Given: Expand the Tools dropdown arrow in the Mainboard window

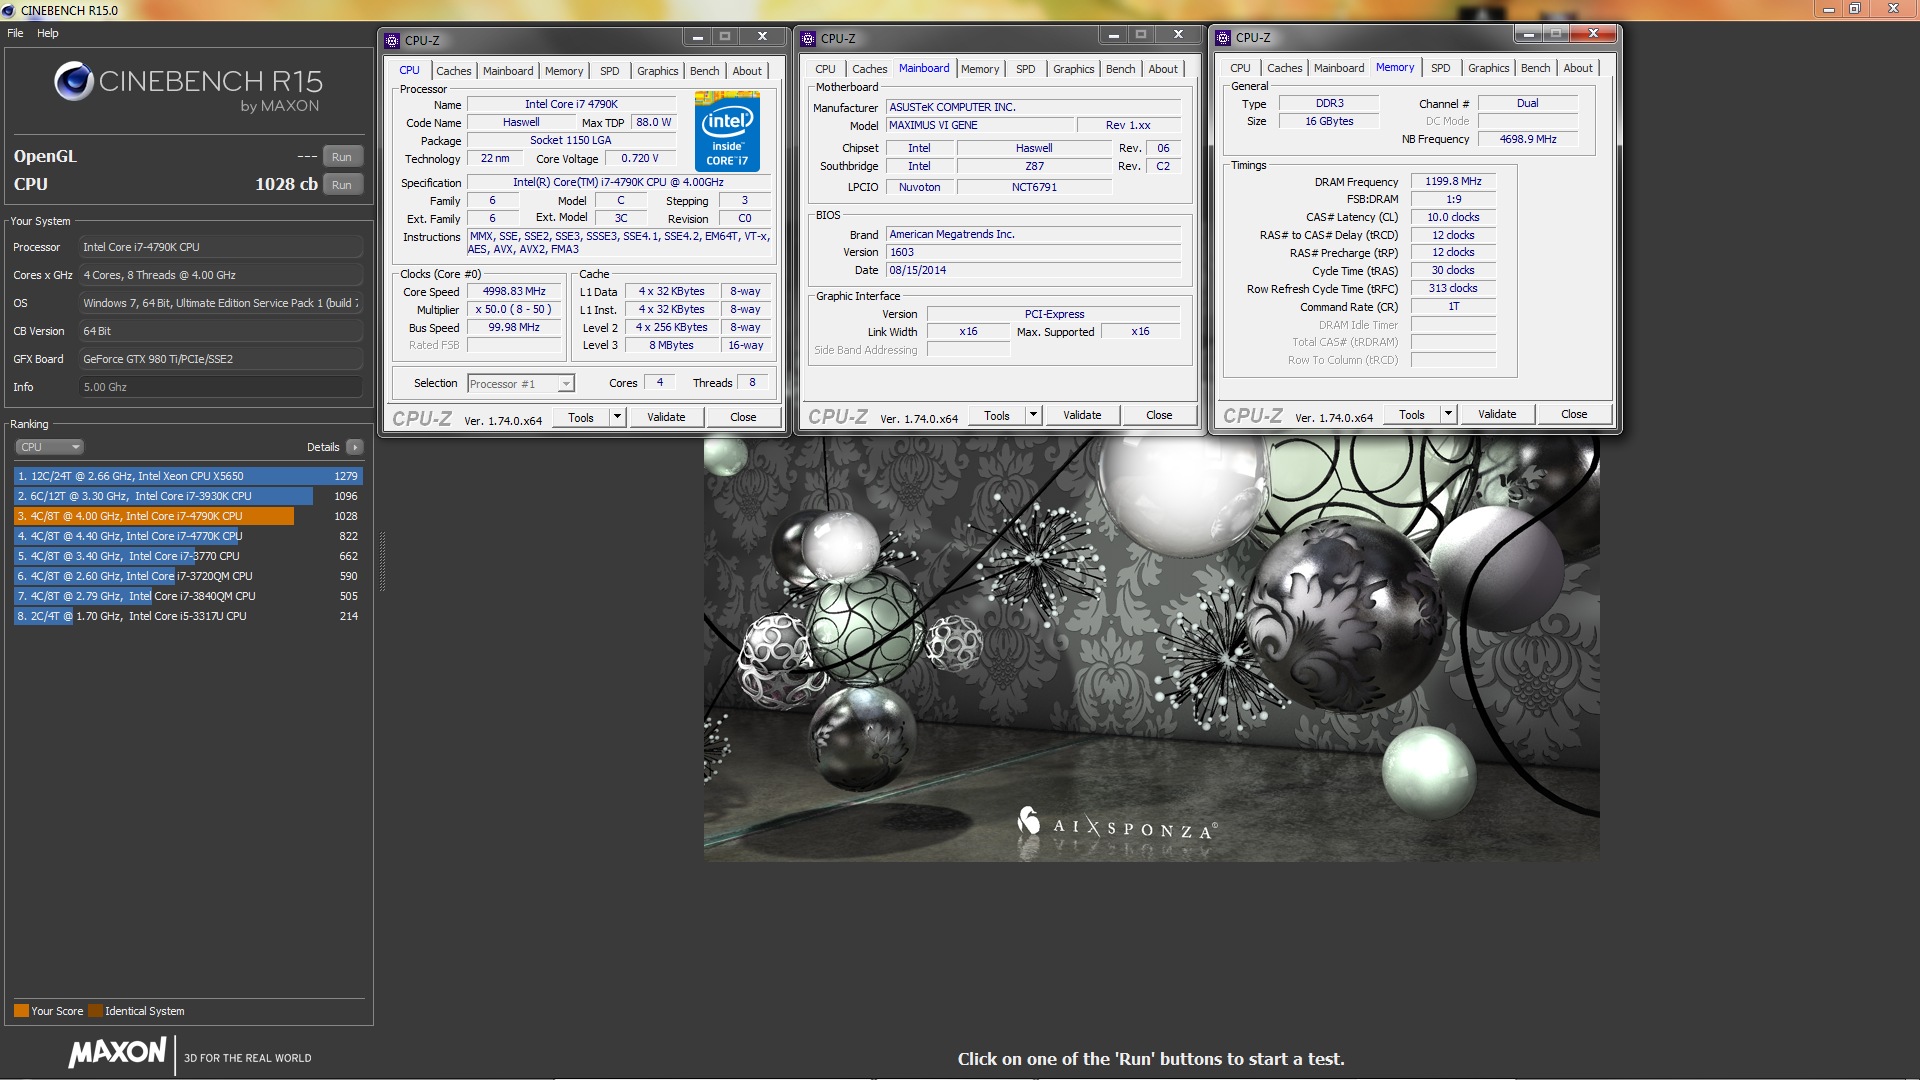Looking at the screenshot, I should click(x=1033, y=415).
